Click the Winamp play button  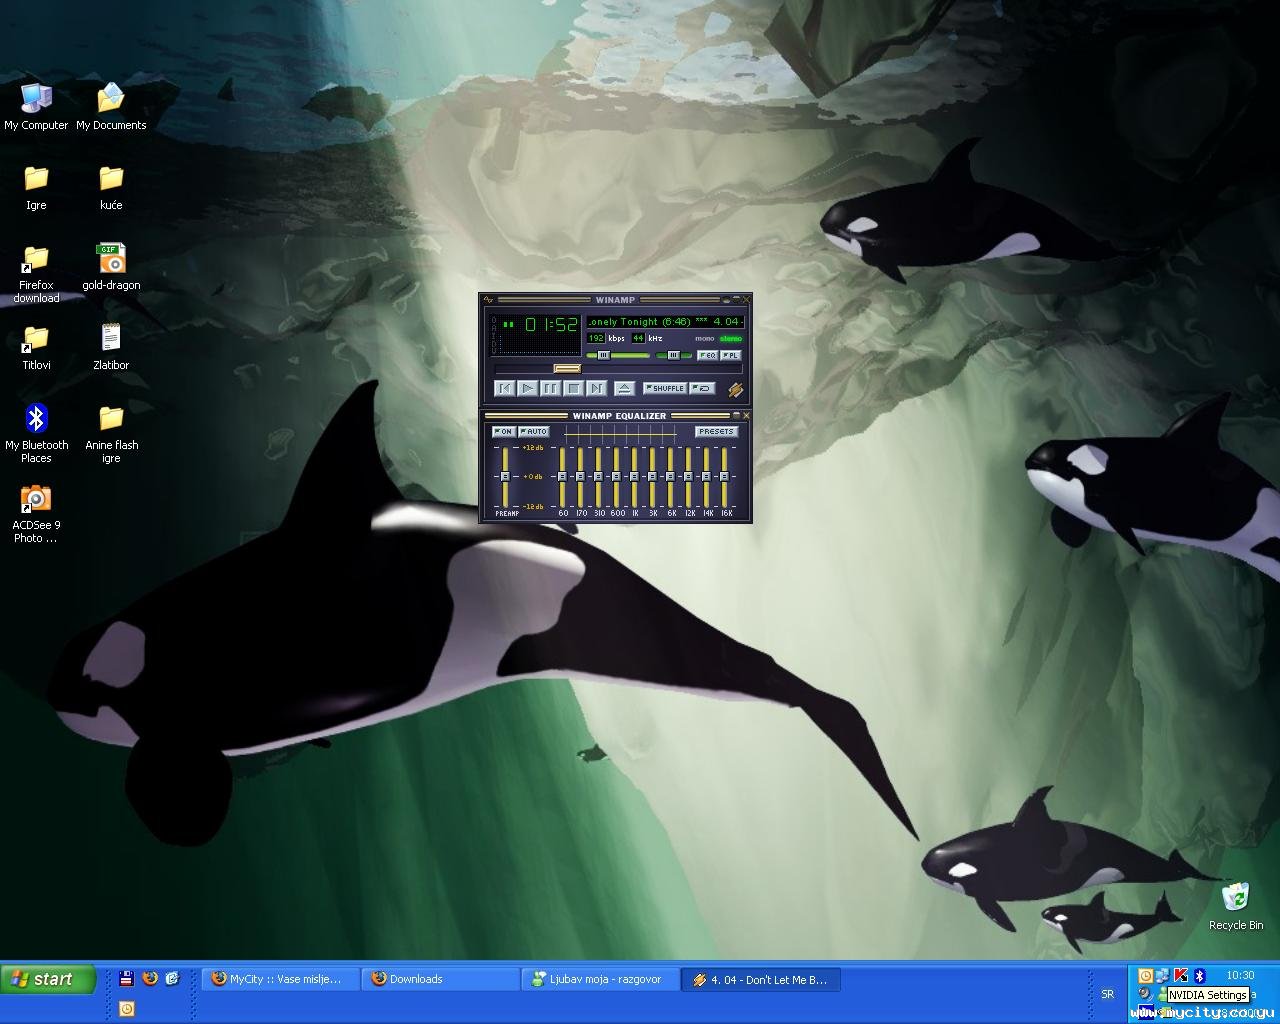pyautogui.click(x=528, y=388)
